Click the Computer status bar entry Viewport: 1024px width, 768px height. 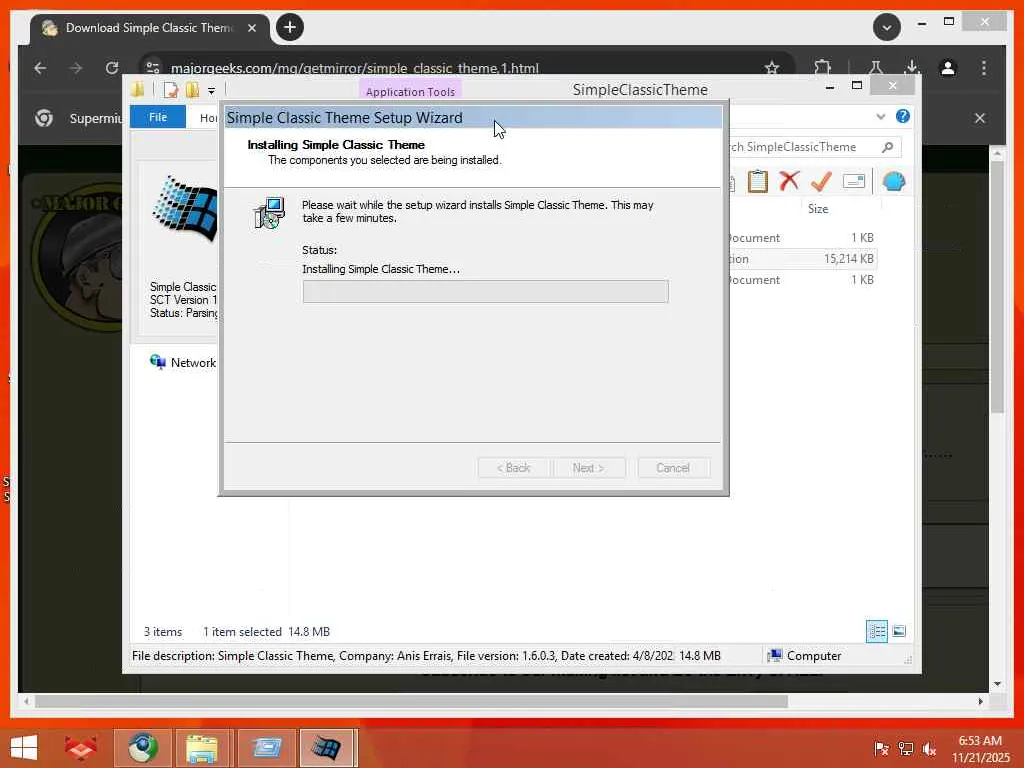point(805,656)
